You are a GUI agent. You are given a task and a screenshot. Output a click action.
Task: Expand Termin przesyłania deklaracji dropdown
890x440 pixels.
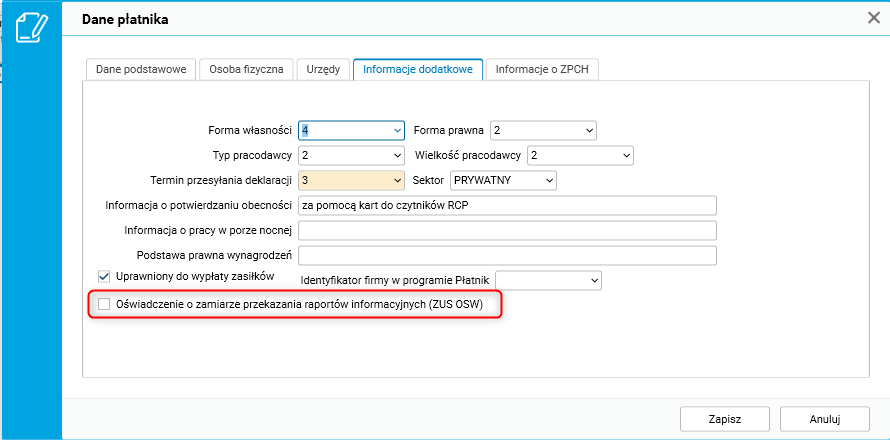351,180
